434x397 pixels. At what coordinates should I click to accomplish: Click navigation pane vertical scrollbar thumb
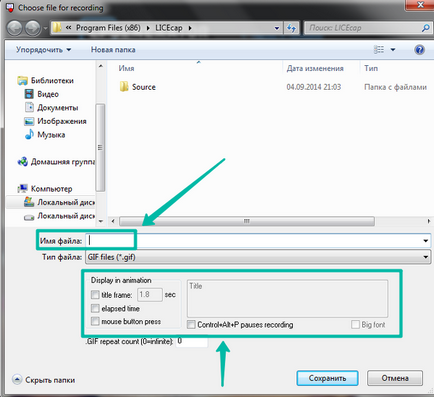(x=100, y=147)
